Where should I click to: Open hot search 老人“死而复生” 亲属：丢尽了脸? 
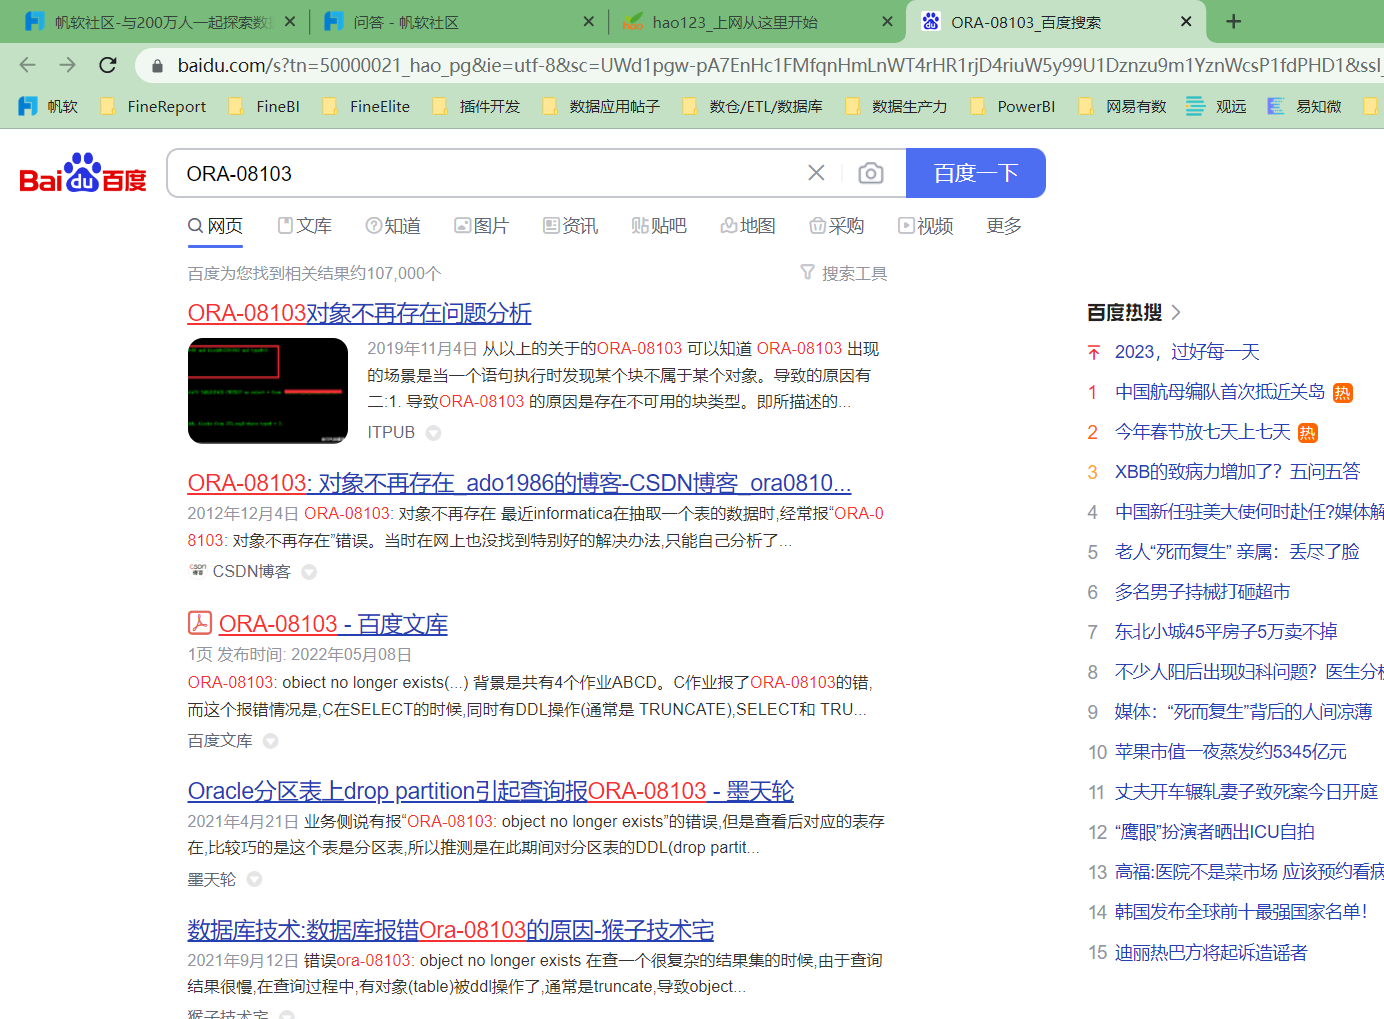coord(1237,552)
